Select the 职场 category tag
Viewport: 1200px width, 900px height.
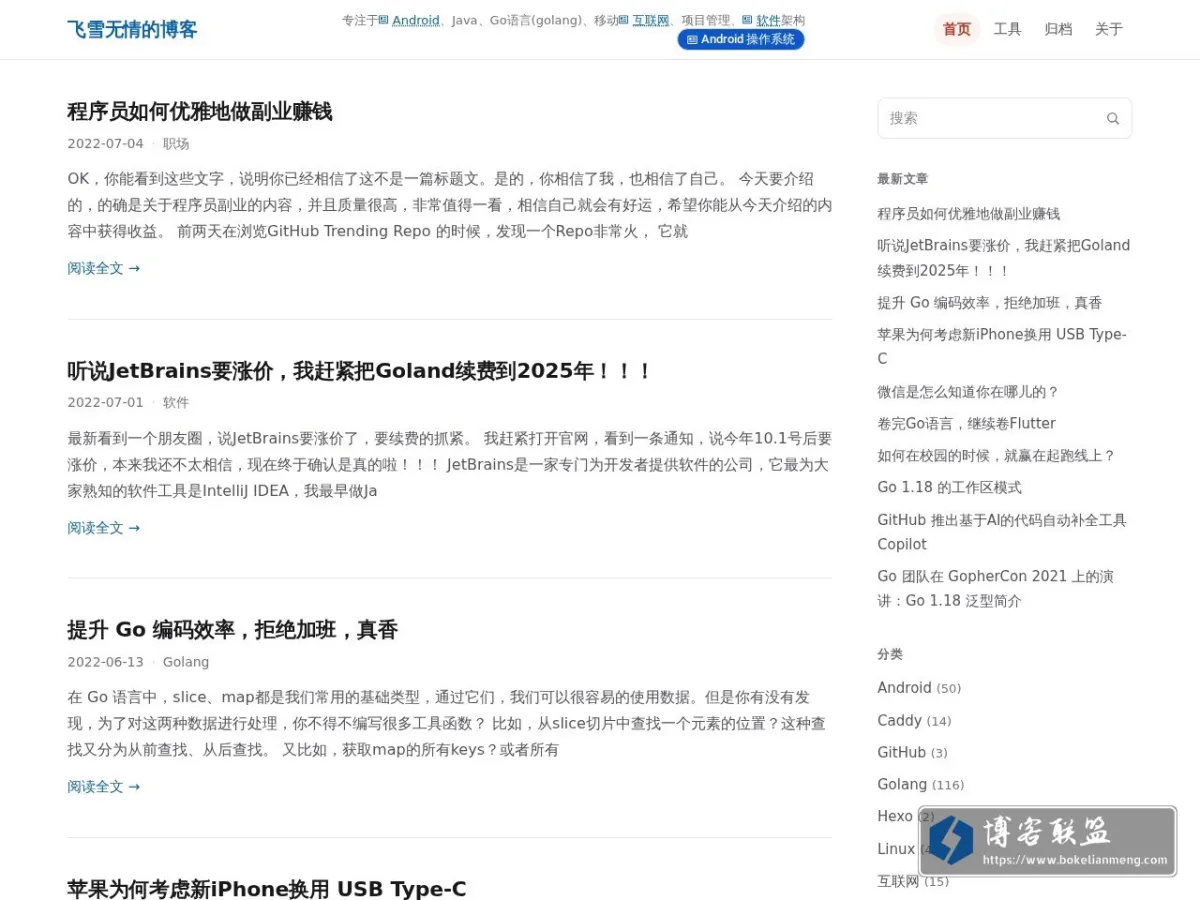(176, 144)
